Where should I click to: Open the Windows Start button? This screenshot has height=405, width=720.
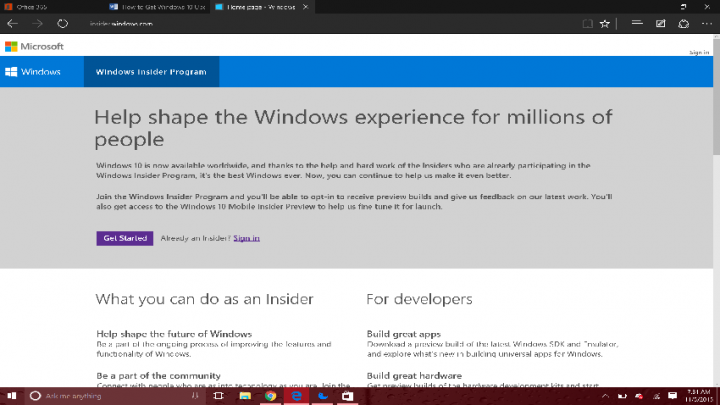(x=11, y=396)
